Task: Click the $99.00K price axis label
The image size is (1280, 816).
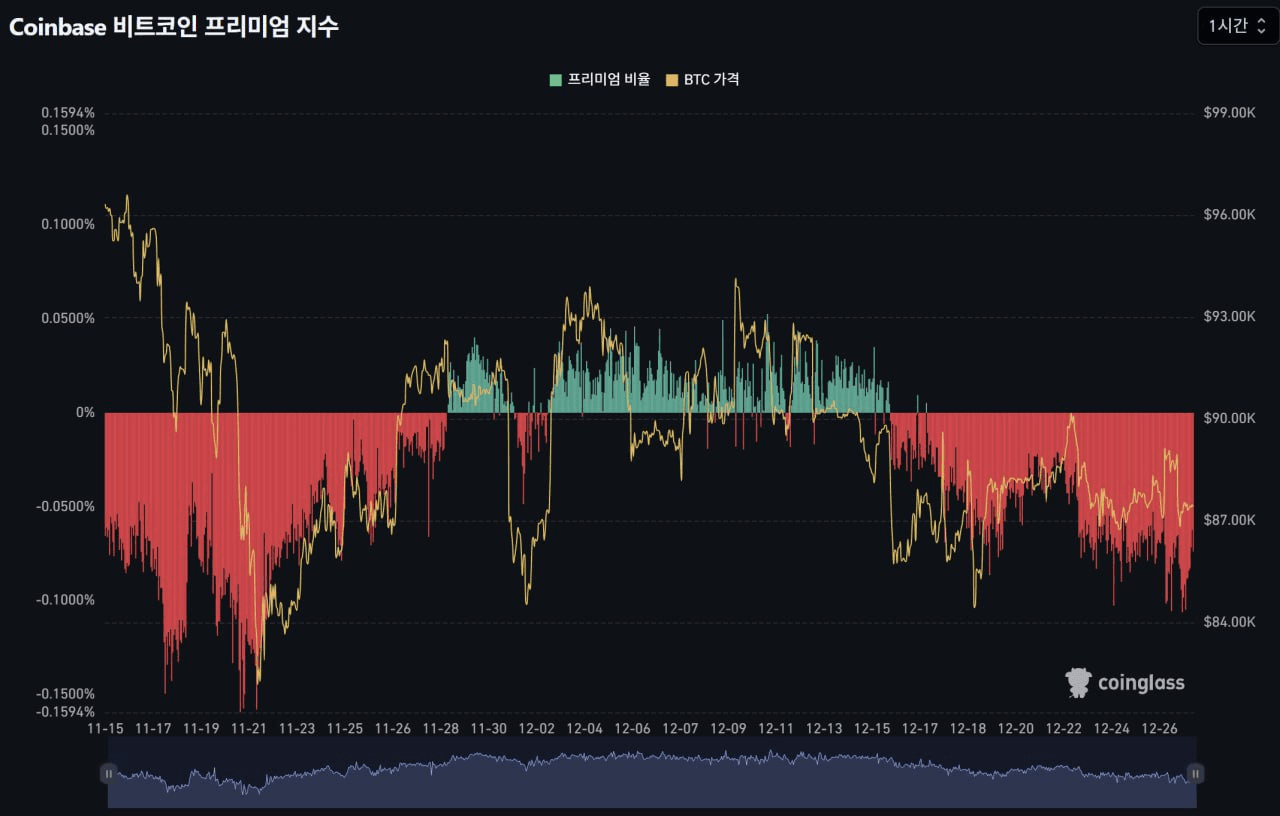Action: pyautogui.click(x=1230, y=112)
